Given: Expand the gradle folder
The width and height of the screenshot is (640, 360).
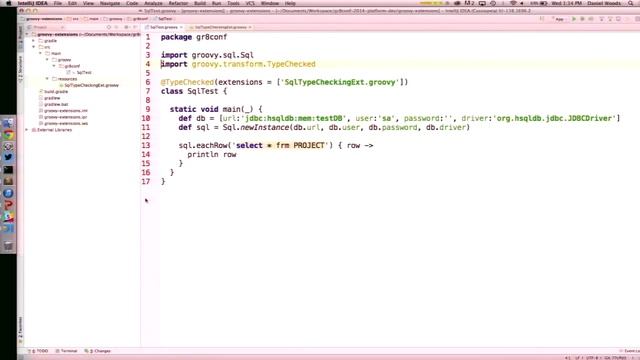Looking at the screenshot, I should point(34,41).
